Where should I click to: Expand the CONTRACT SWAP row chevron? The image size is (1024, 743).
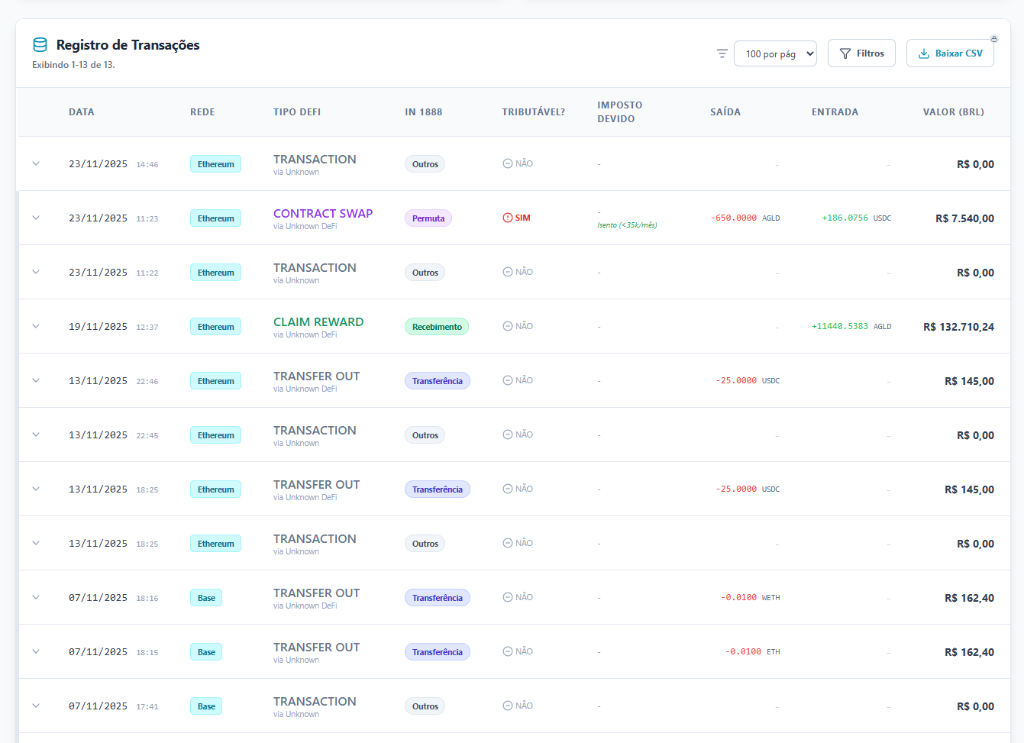[x=36, y=218]
